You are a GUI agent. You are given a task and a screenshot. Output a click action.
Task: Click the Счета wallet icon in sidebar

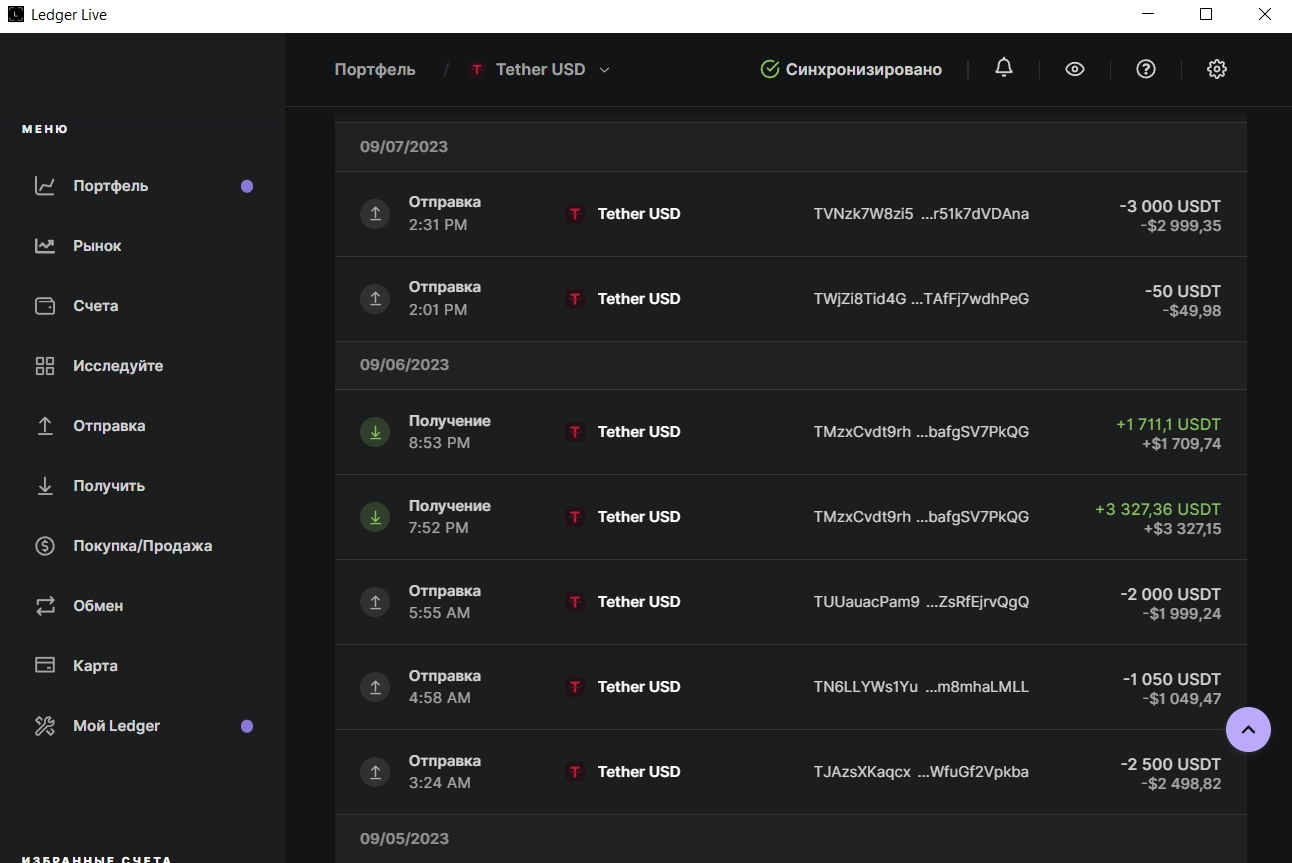45,306
